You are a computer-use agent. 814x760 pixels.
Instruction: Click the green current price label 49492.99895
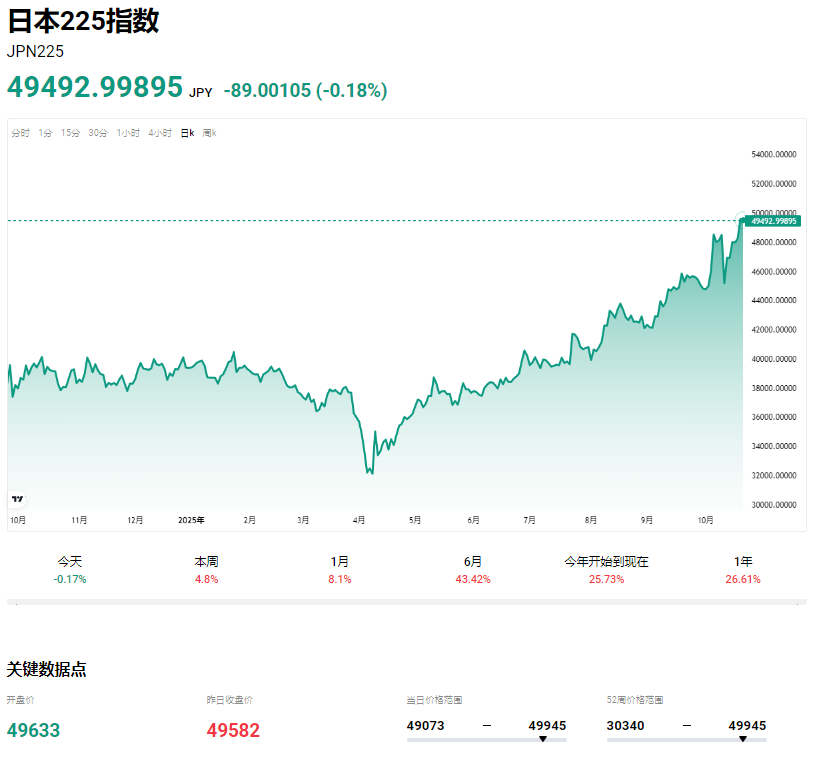click(772, 221)
